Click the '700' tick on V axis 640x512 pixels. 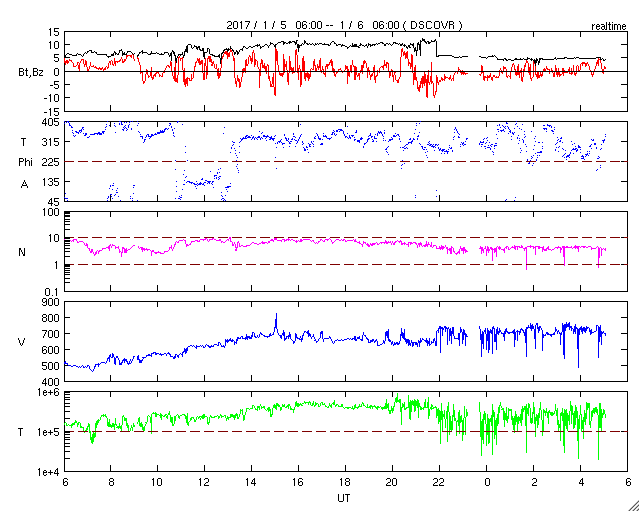point(51,334)
